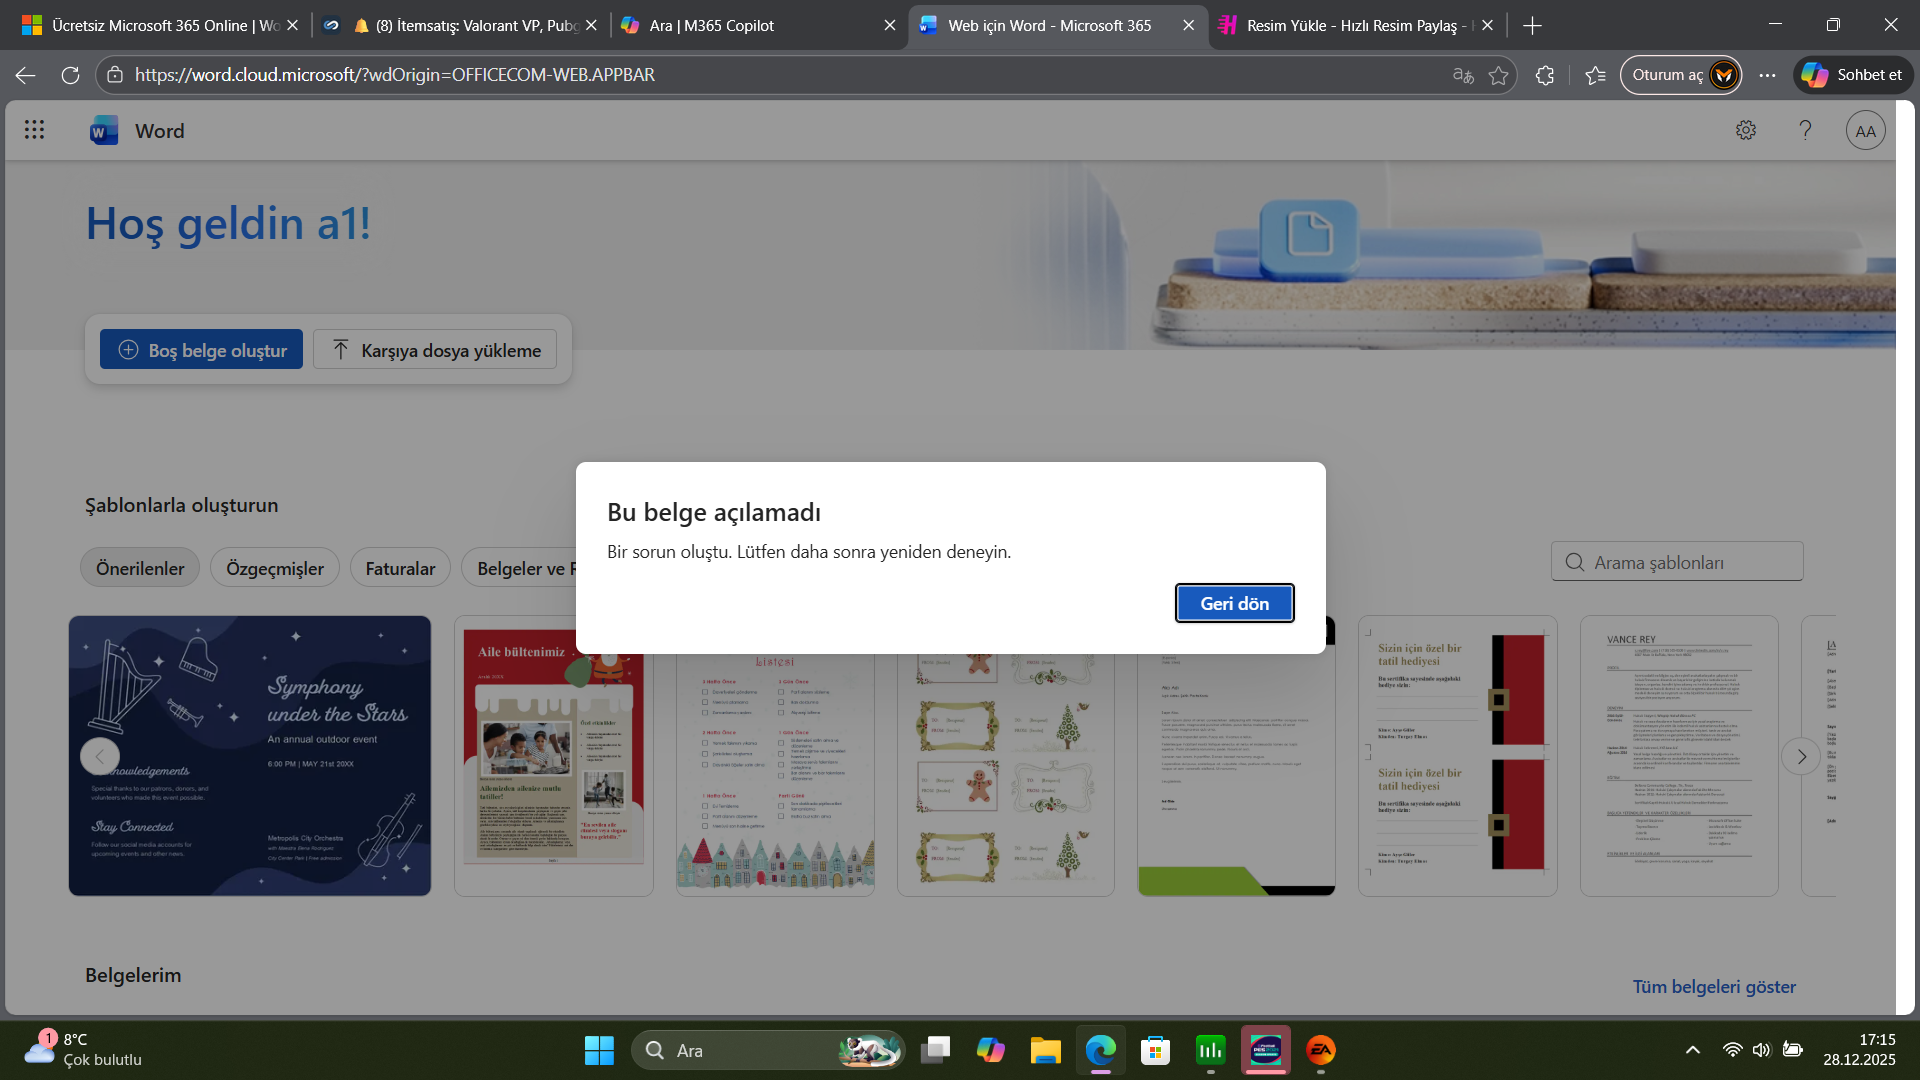Screen dimensions: 1920x1080
Task: Click the Arama şablonları search field
Action: point(1677,562)
